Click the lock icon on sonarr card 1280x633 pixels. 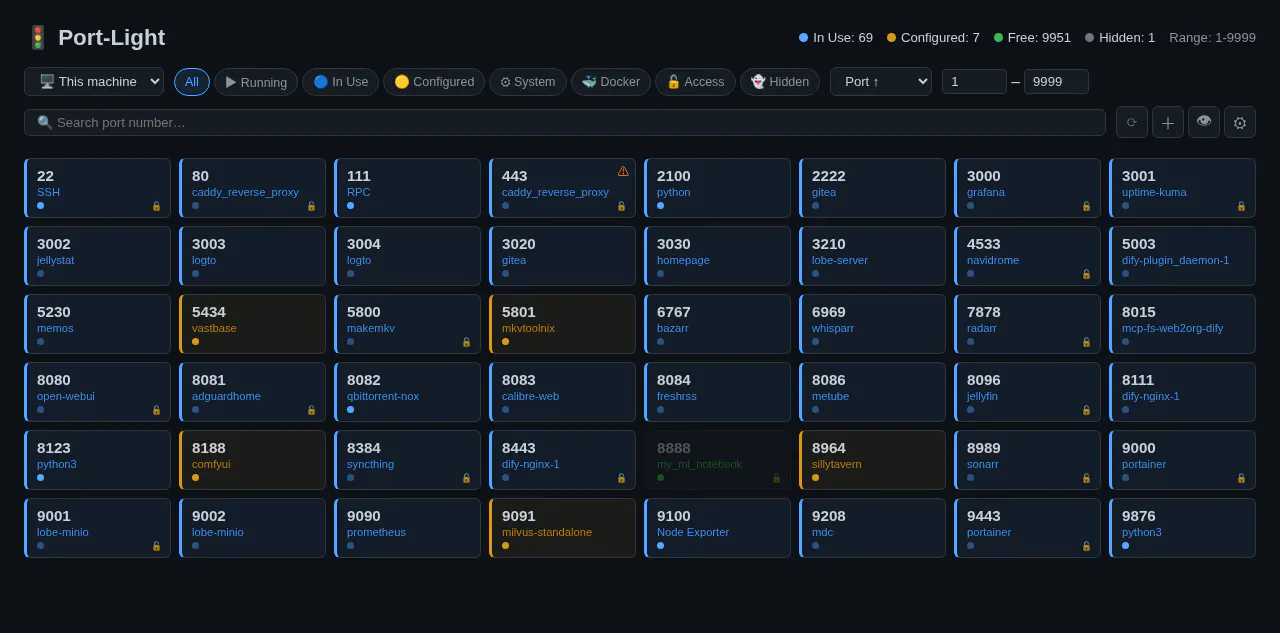point(1086,478)
